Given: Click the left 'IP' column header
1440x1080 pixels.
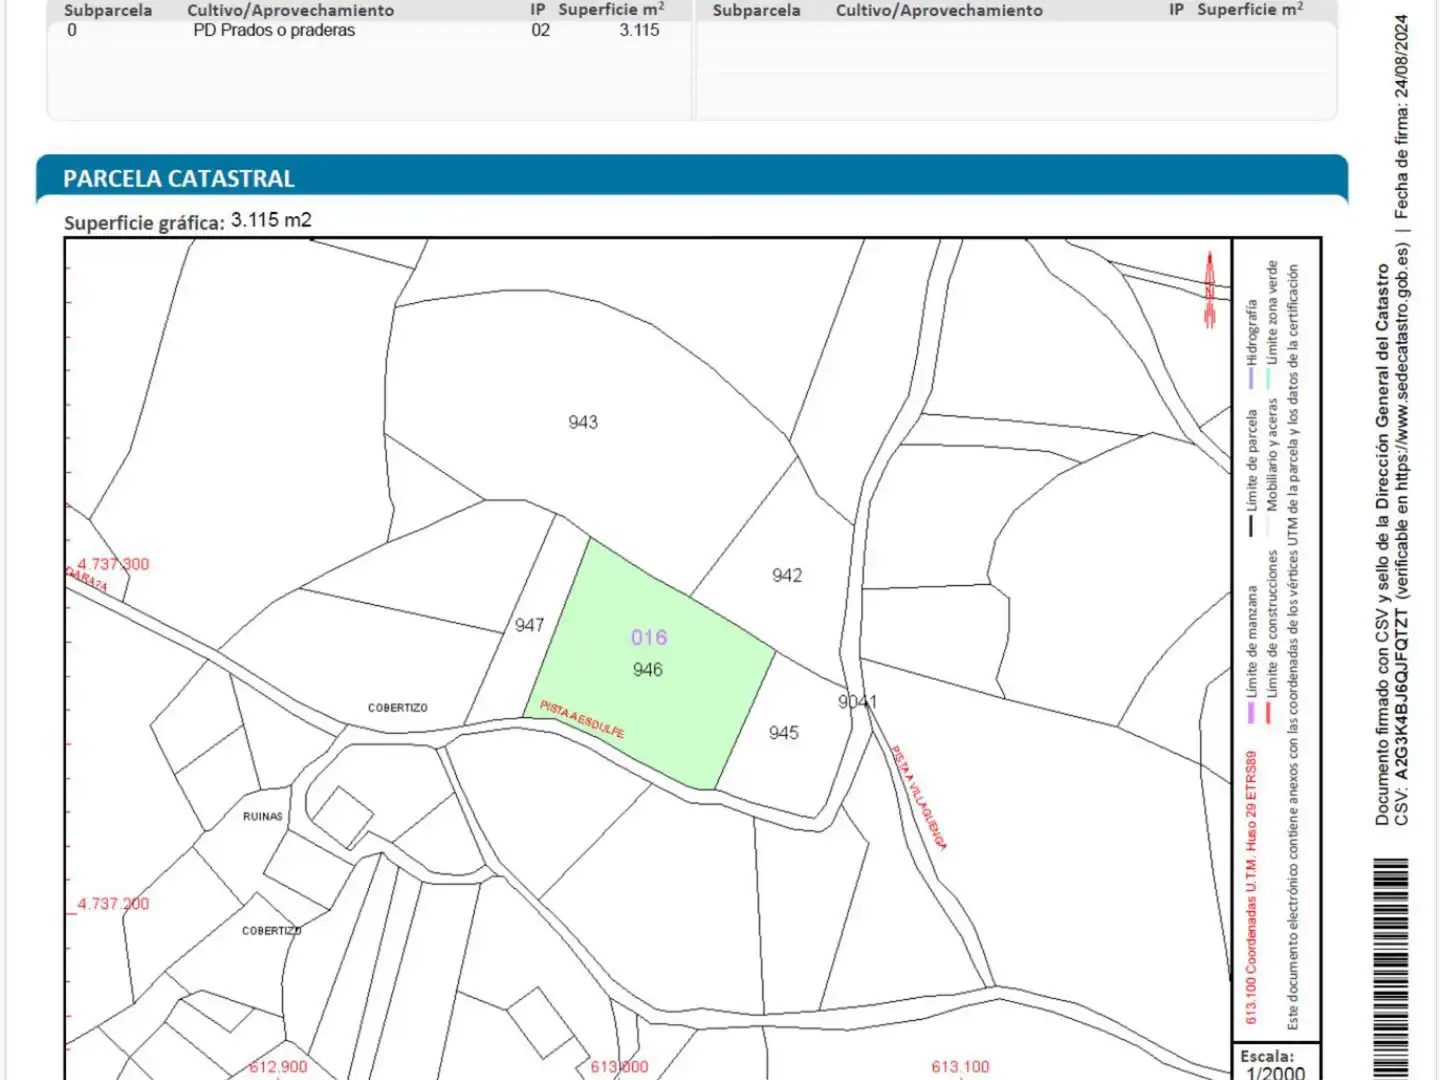Looking at the screenshot, I should click(538, 9).
